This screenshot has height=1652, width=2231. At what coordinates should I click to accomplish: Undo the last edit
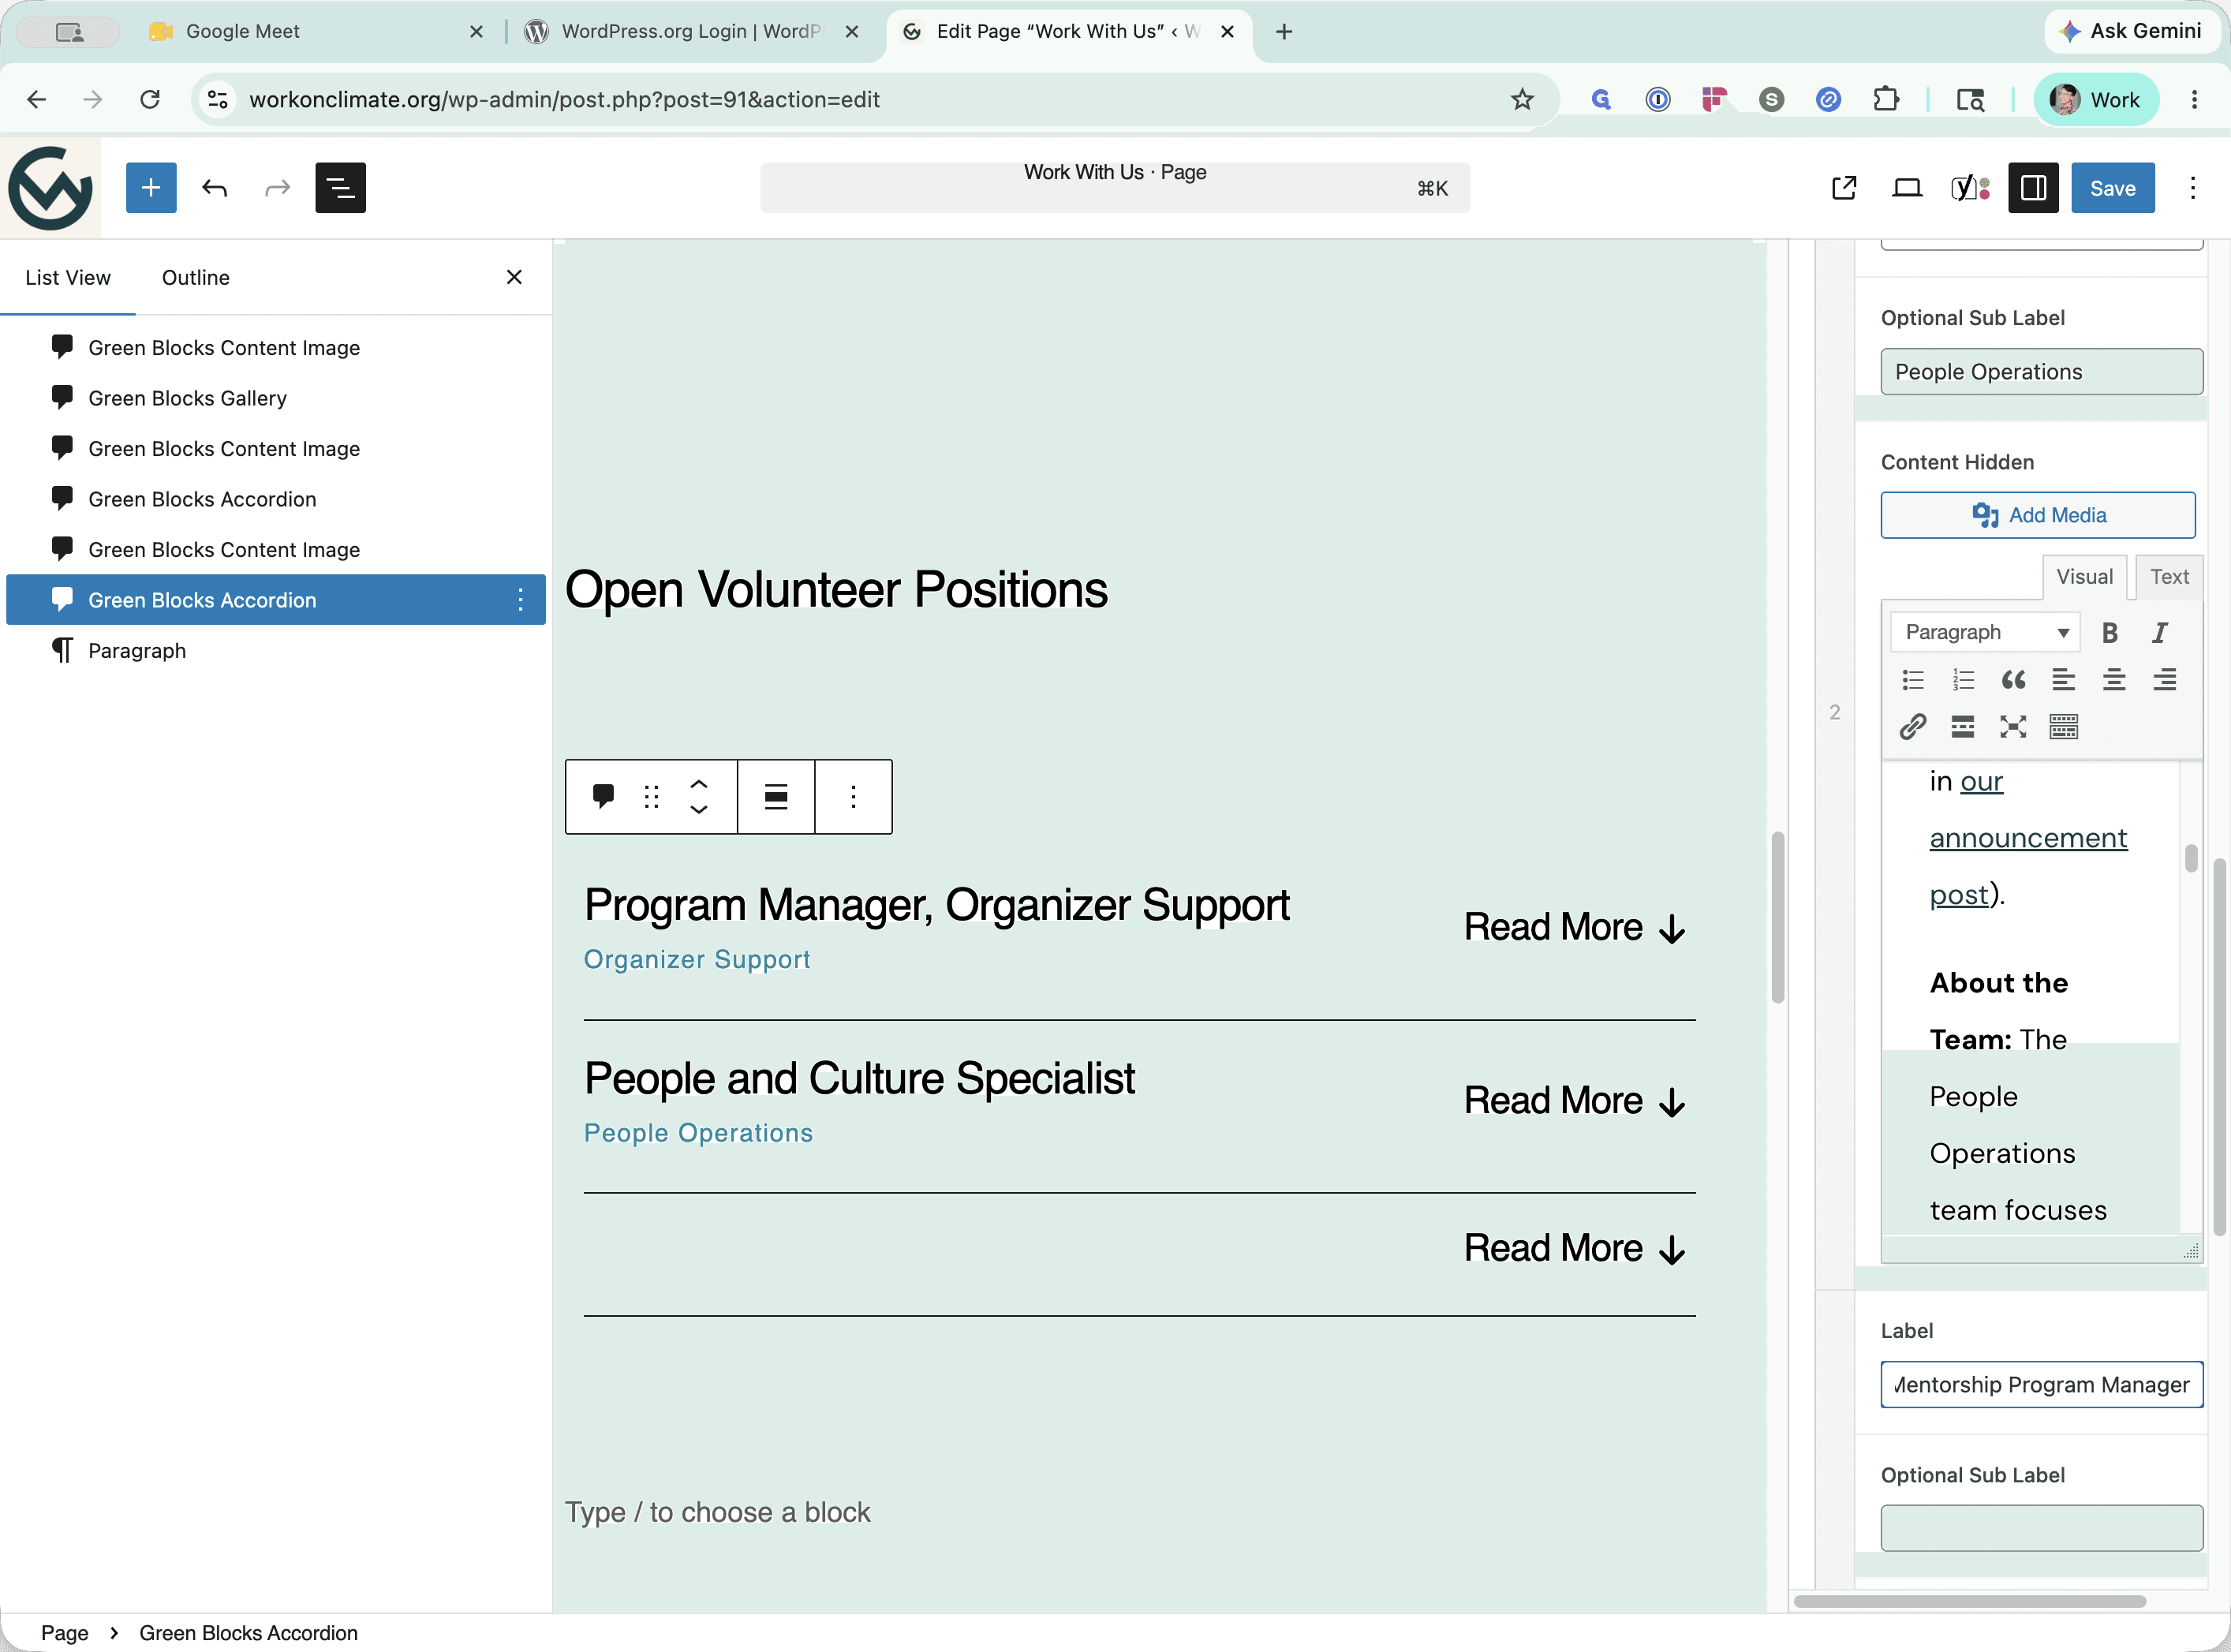[x=214, y=188]
